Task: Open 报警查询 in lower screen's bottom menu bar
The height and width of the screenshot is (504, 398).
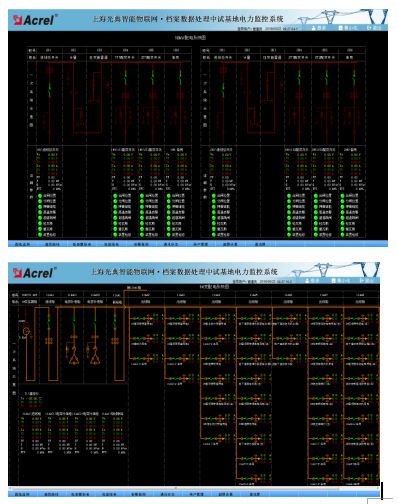Action: click(x=139, y=494)
